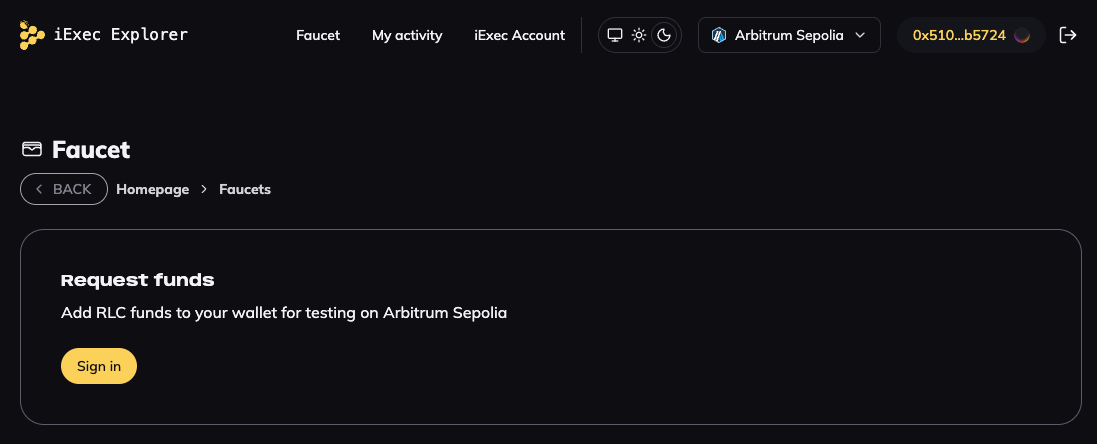Image resolution: width=1097 pixels, height=444 pixels.
Task: Click the Homepage breadcrumb link
Action: pyautogui.click(x=152, y=189)
